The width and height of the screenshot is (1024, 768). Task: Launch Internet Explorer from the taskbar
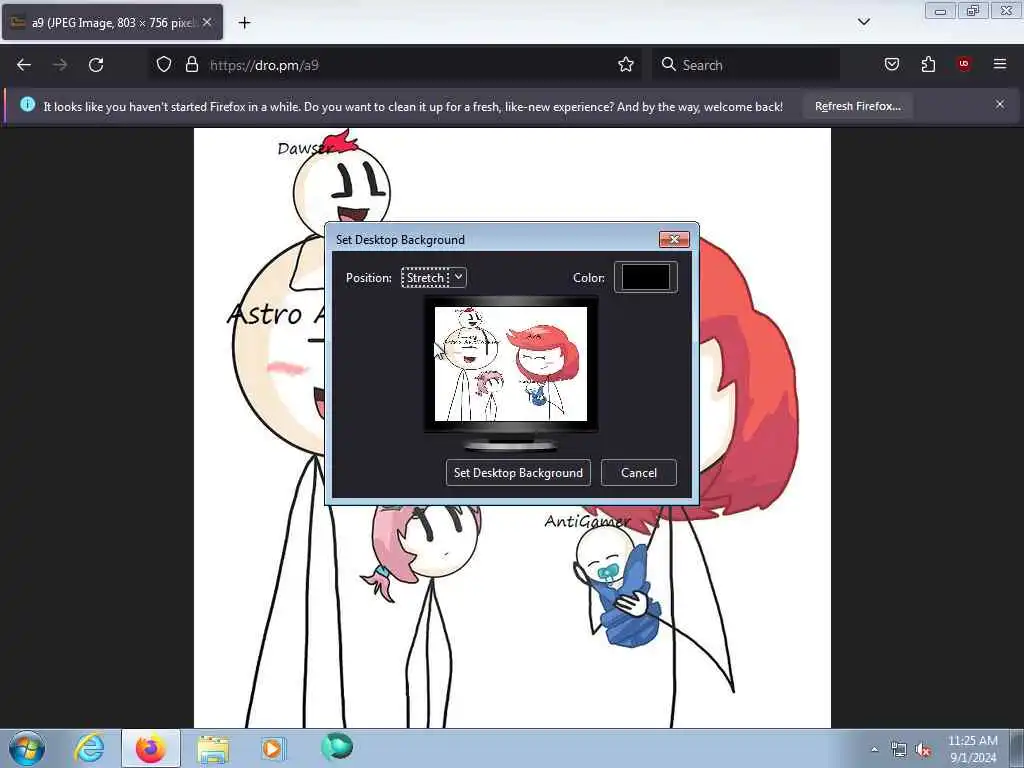89,748
